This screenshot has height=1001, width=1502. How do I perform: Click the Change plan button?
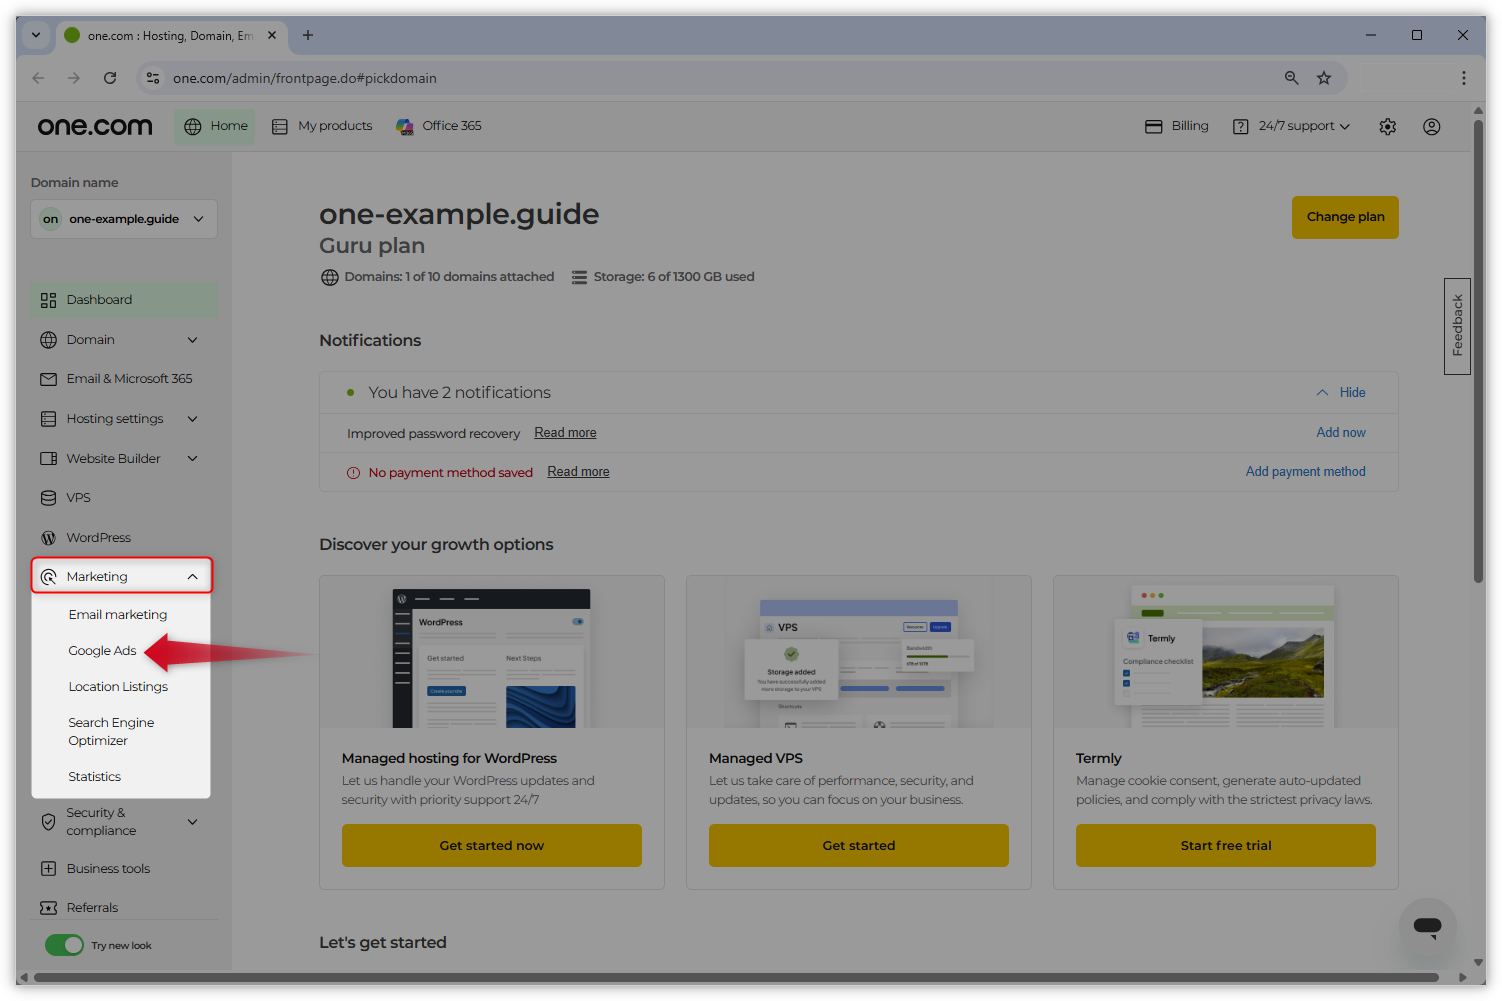click(1345, 217)
